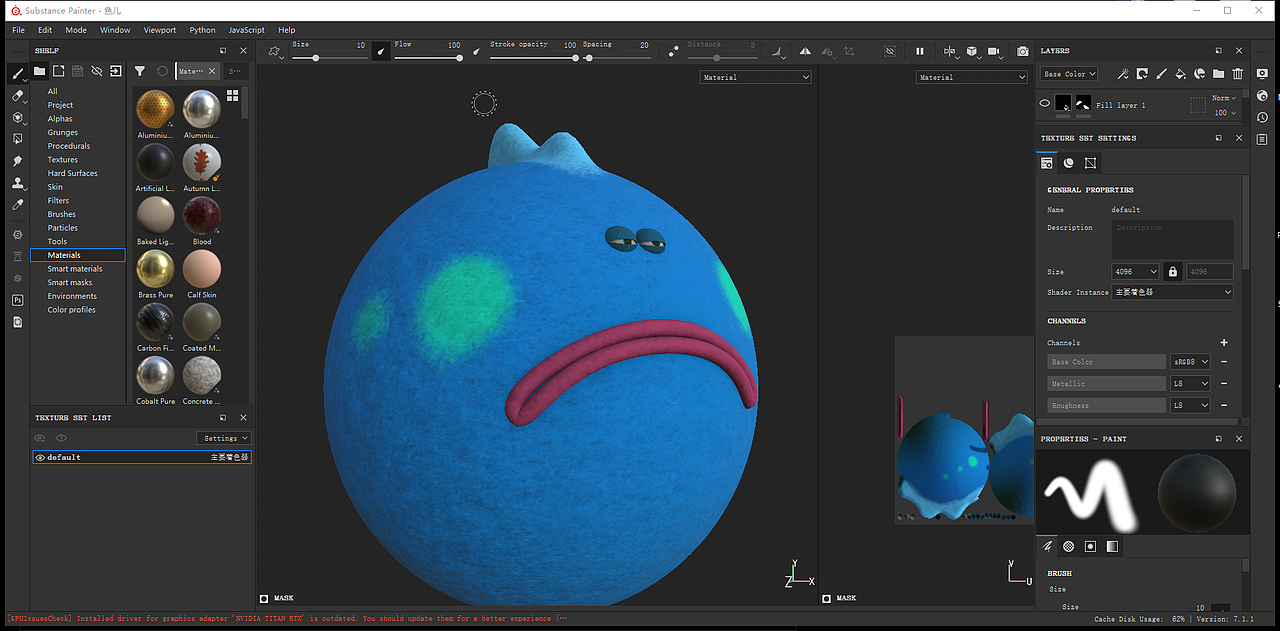Image resolution: width=1280 pixels, height=631 pixels.
Task: Toggle MASK indicator in 3D viewport
Action: pos(264,598)
